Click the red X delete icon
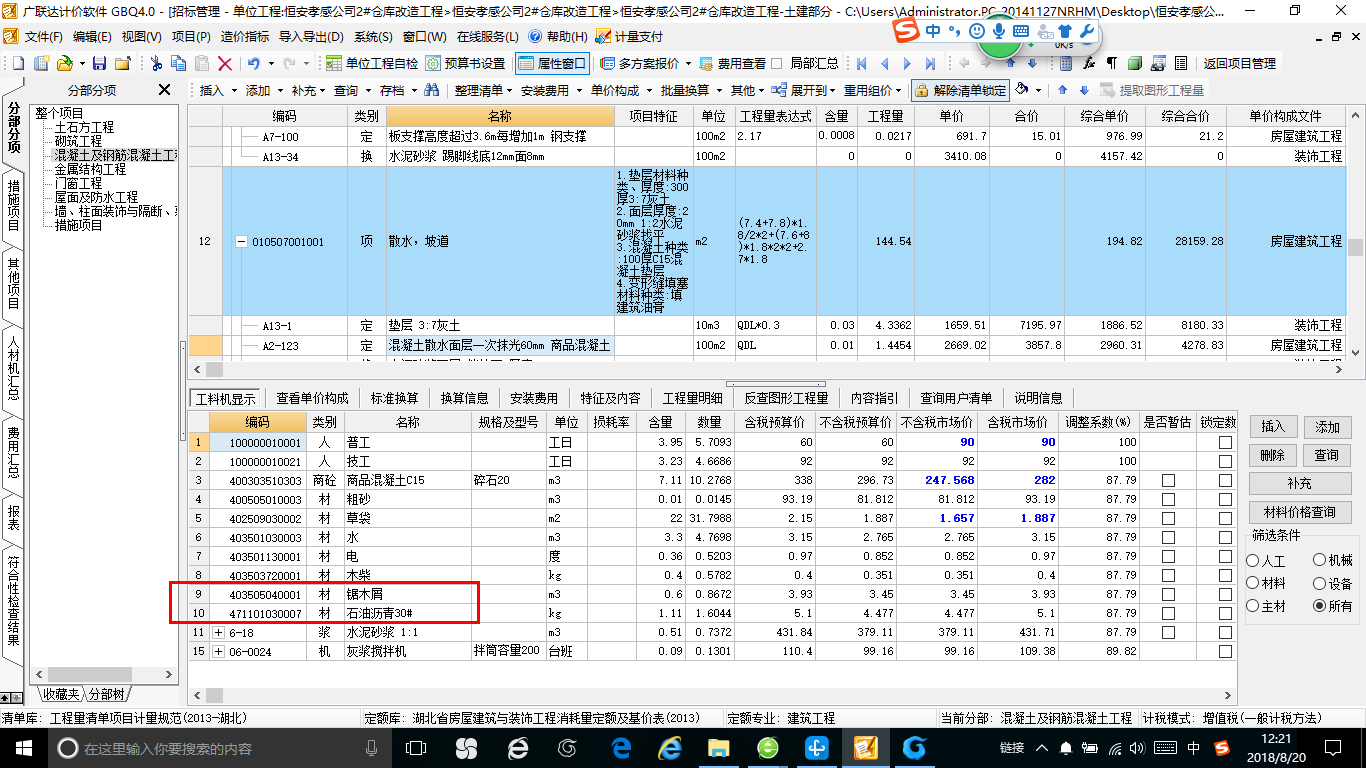The height and width of the screenshot is (768, 1366). [225, 63]
